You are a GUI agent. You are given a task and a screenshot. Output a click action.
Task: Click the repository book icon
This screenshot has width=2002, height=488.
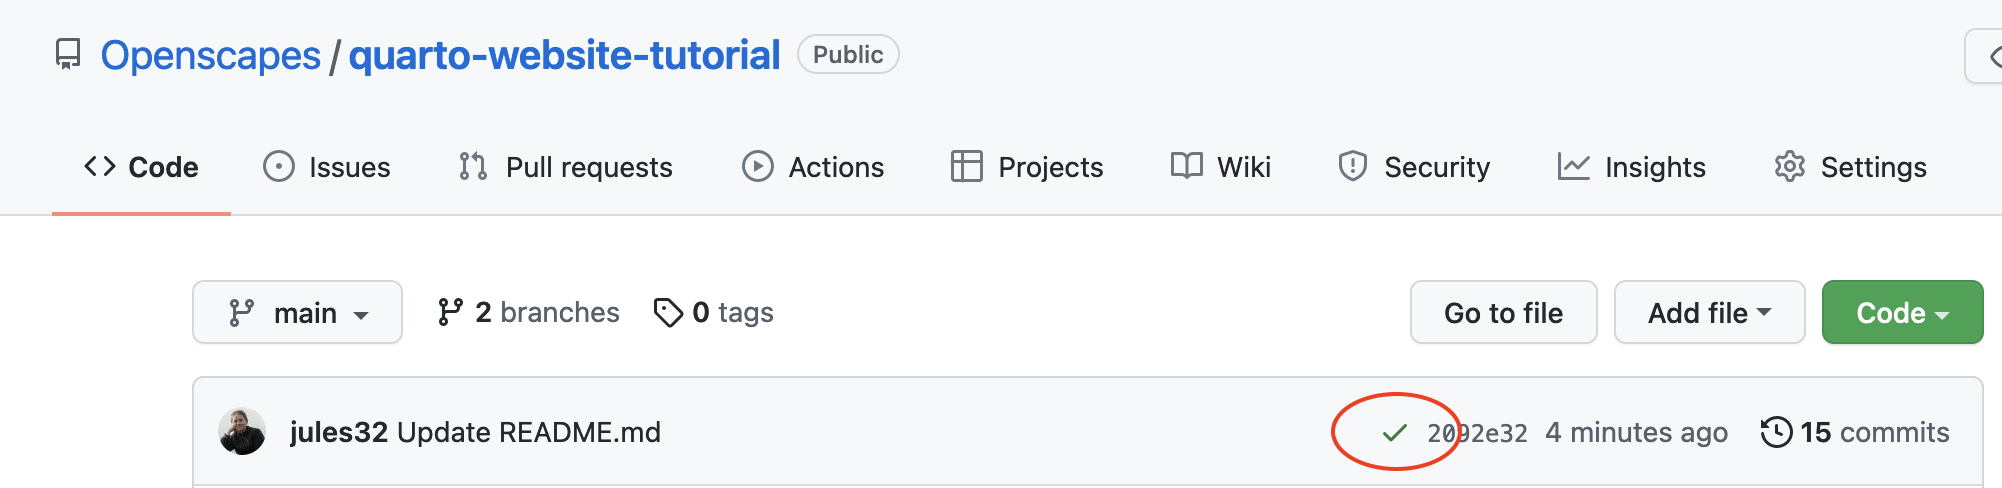pyautogui.click(x=68, y=54)
